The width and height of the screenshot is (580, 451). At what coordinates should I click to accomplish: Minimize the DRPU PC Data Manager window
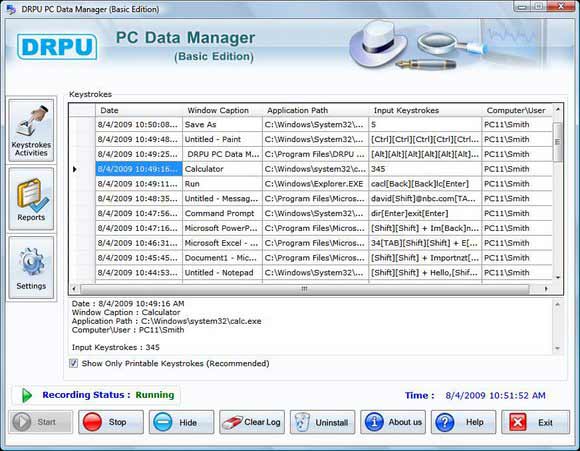tap(522, 6)
